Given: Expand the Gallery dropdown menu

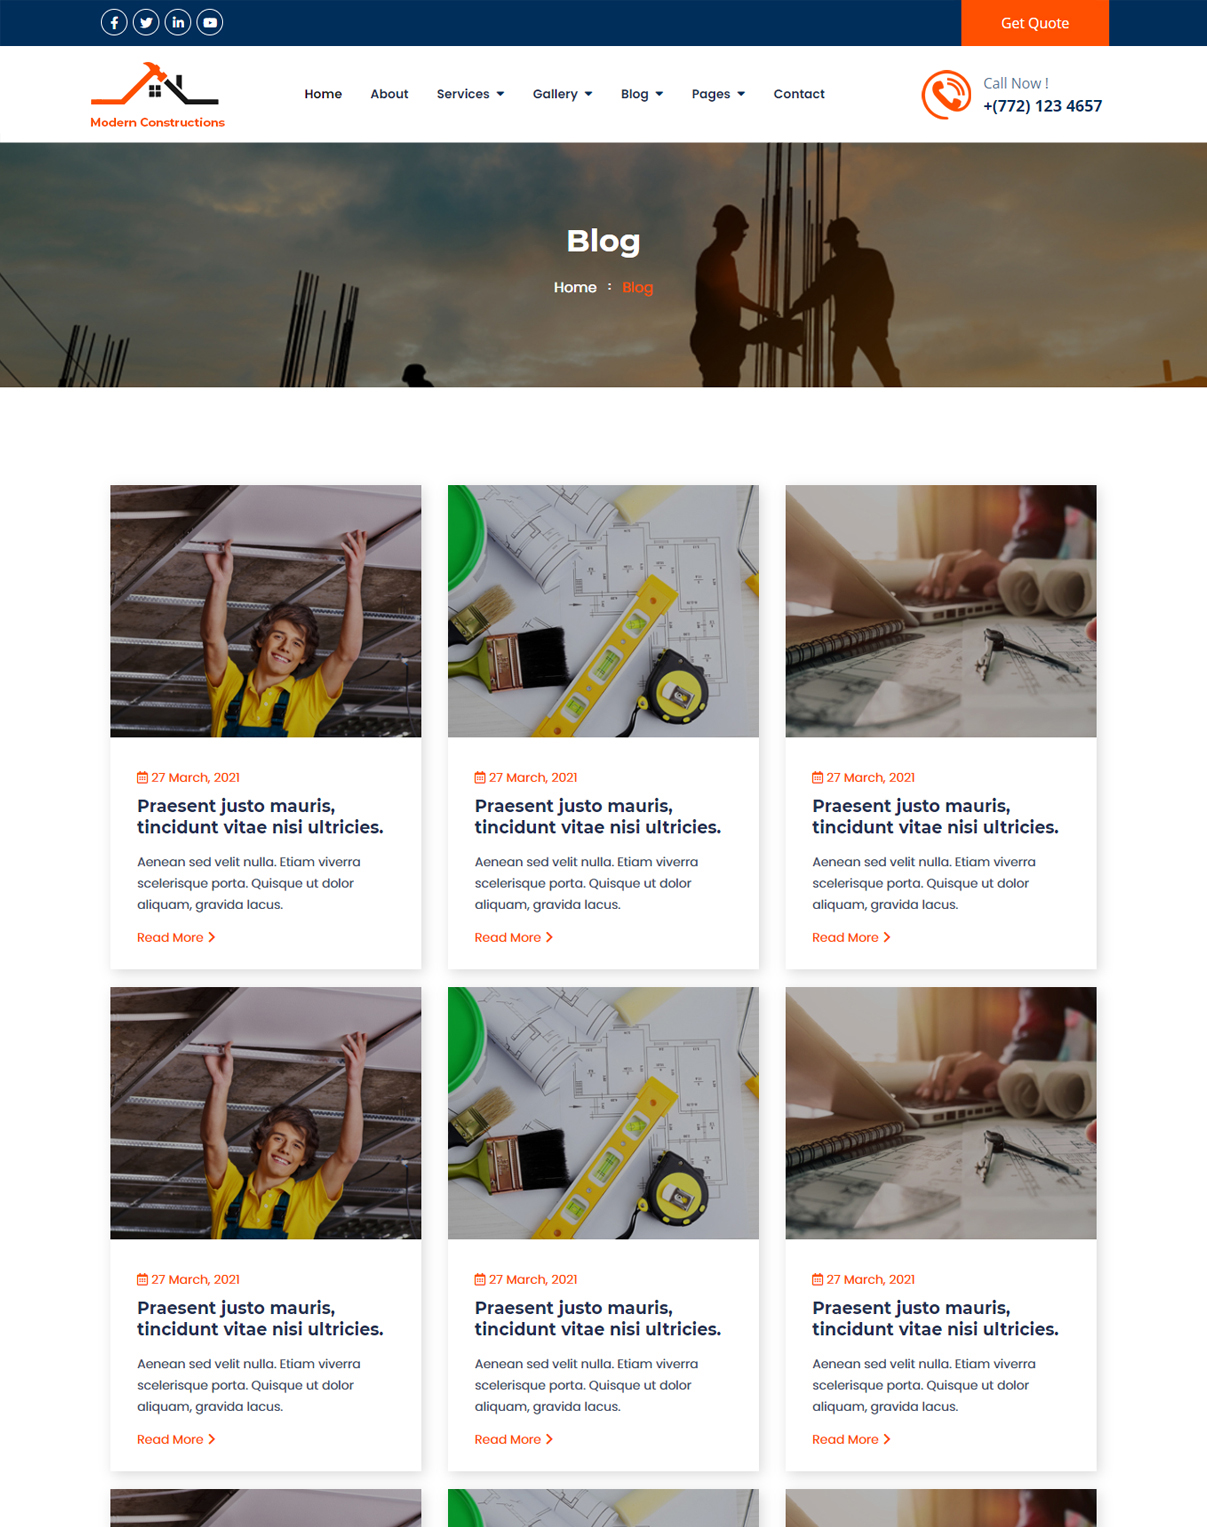Looking at the screenshot, I should click(x=562, y=94).
